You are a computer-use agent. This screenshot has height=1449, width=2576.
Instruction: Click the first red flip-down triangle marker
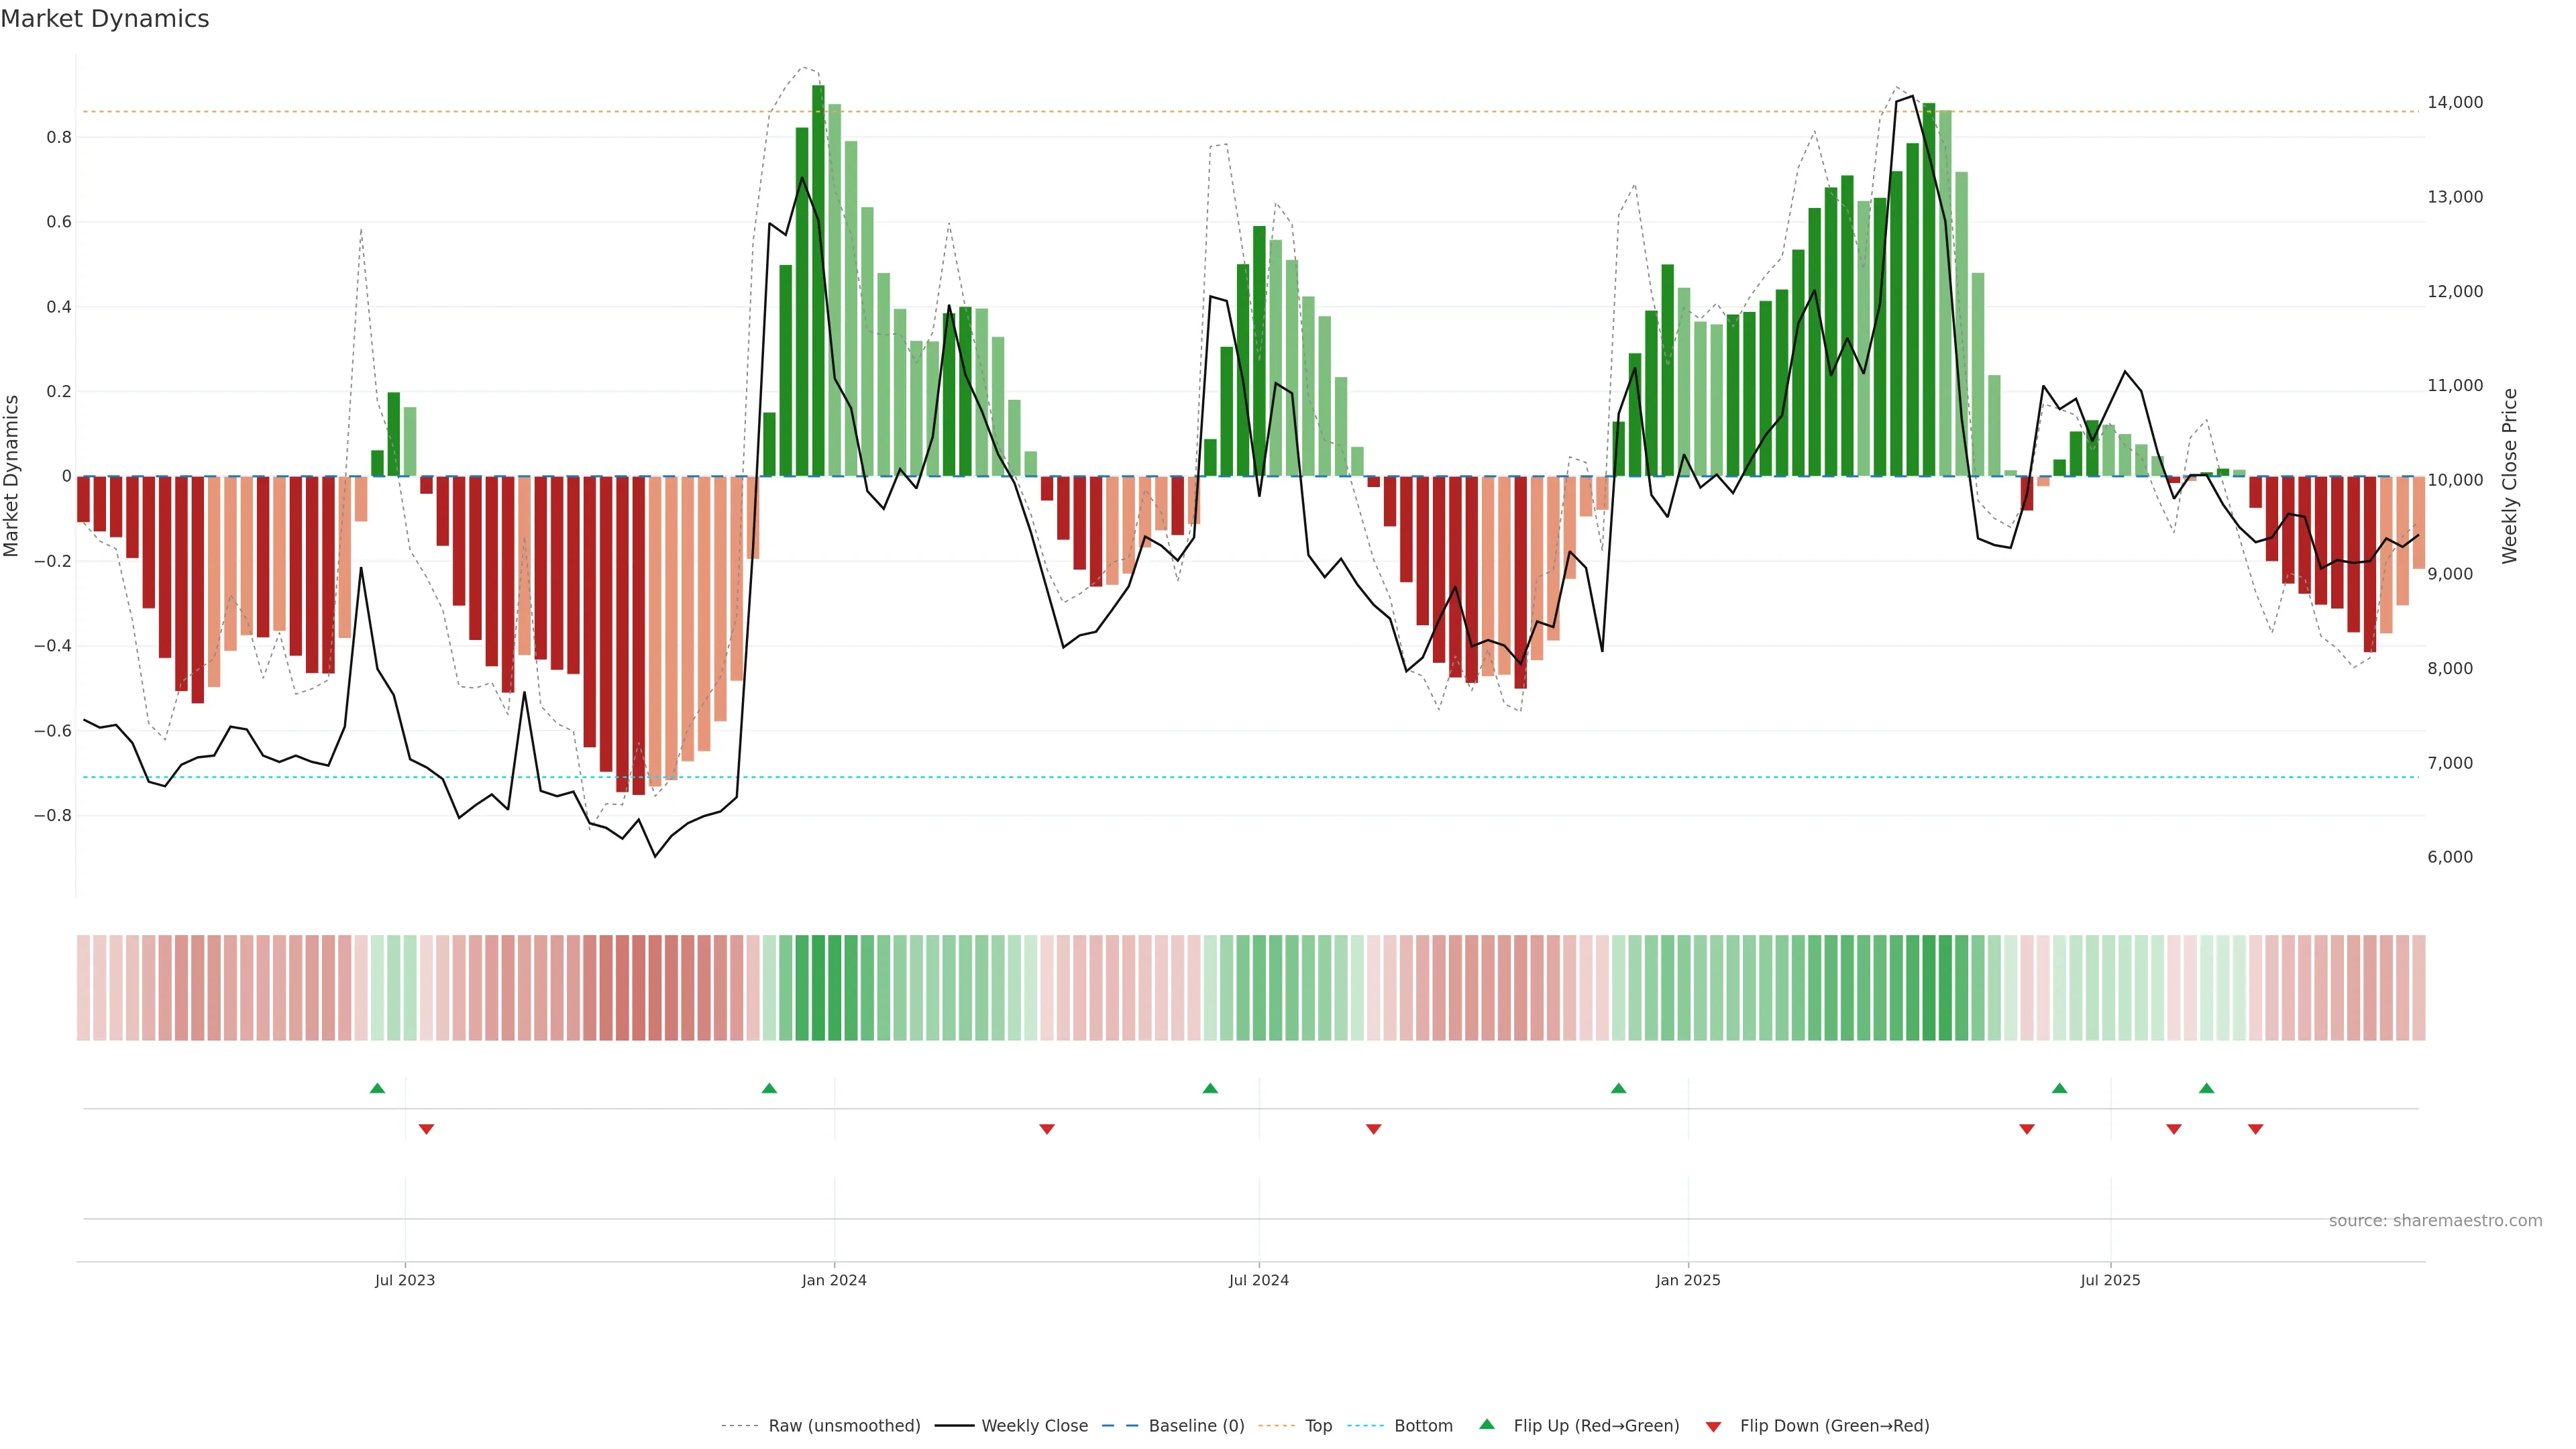[x=426, y=1129]
